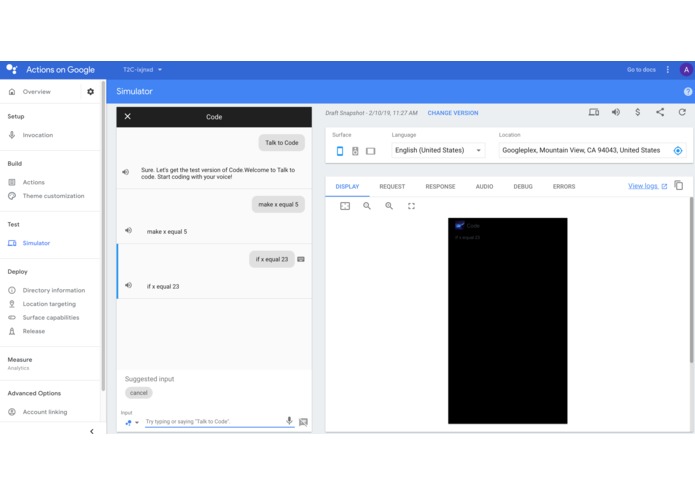This screenshot has width=695, height=494.
Task: Click the zoom in magnifier icon
Action: pyautogui.click(x=389, y=206)
